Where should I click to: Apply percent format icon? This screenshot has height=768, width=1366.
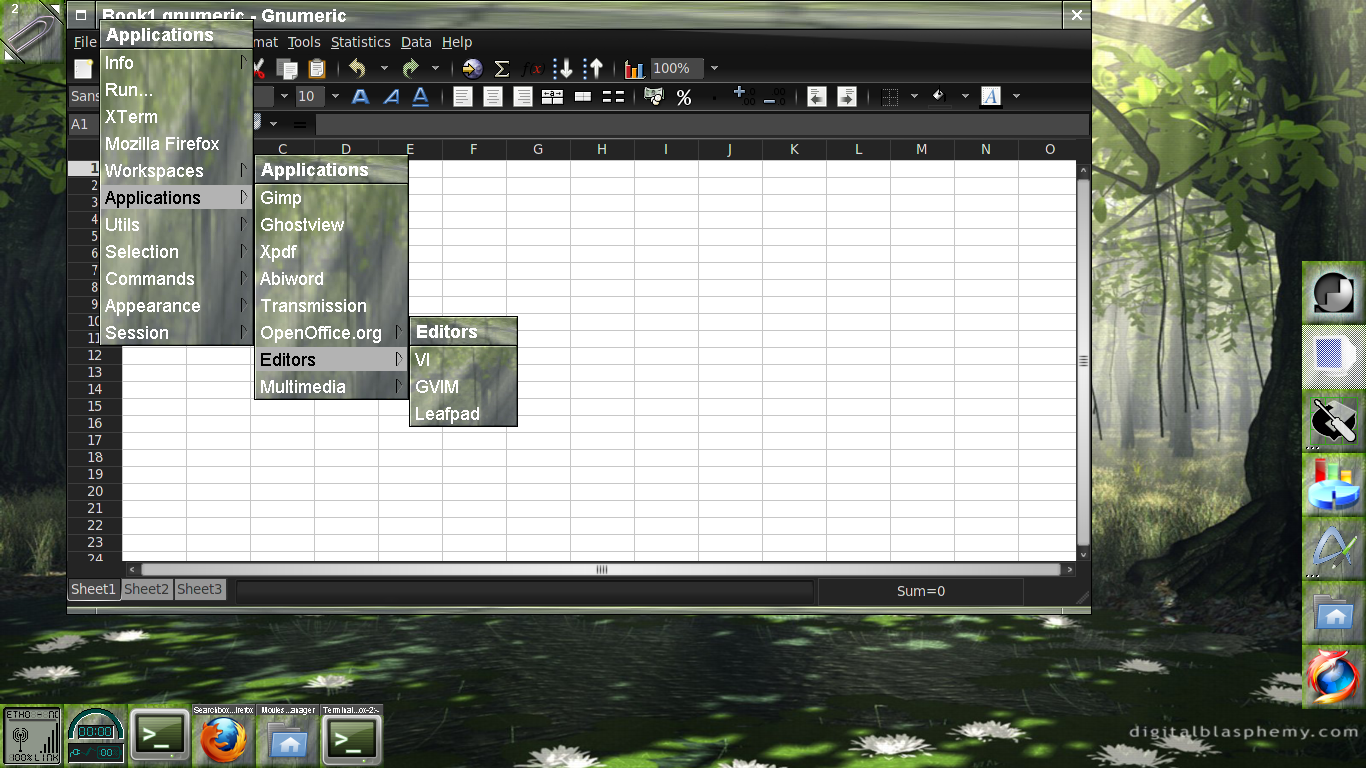point(684,97)
